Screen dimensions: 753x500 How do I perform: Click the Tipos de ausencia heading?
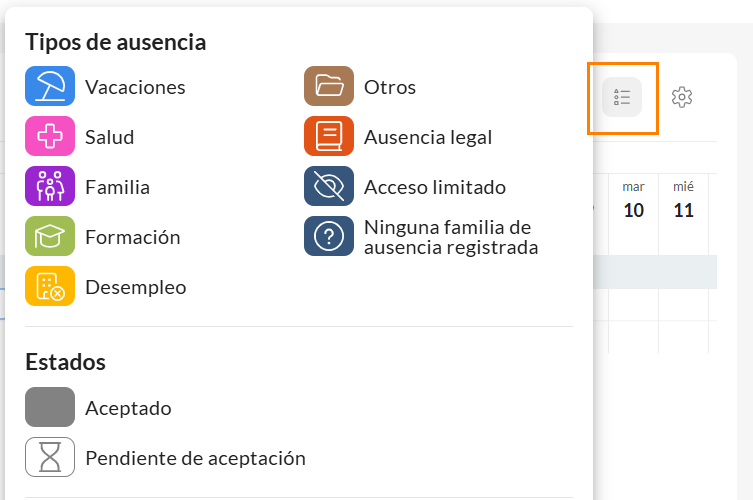point(116,42)
